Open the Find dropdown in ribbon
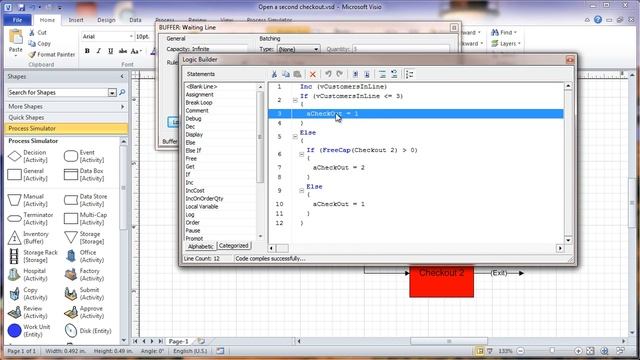 (504, 32)
